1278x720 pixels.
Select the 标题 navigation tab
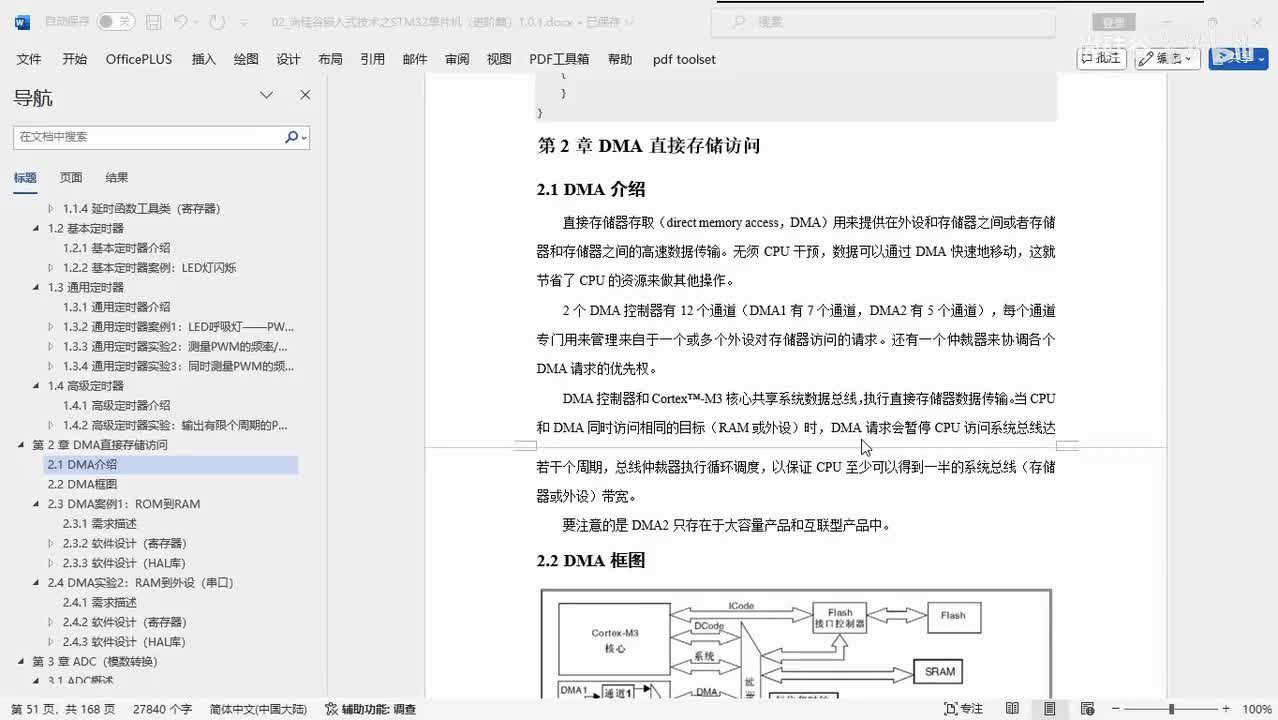coord(25,178)
